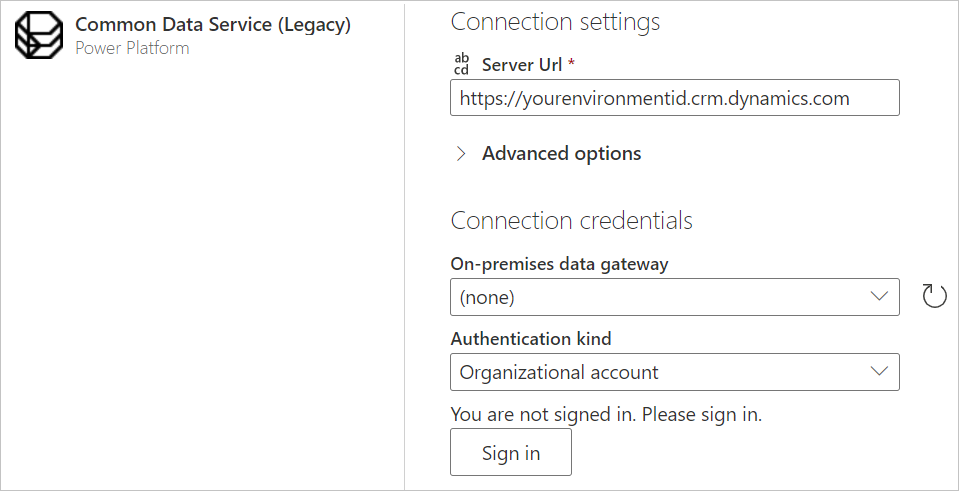Focus the Server Url input field

(x=675, y=98)
